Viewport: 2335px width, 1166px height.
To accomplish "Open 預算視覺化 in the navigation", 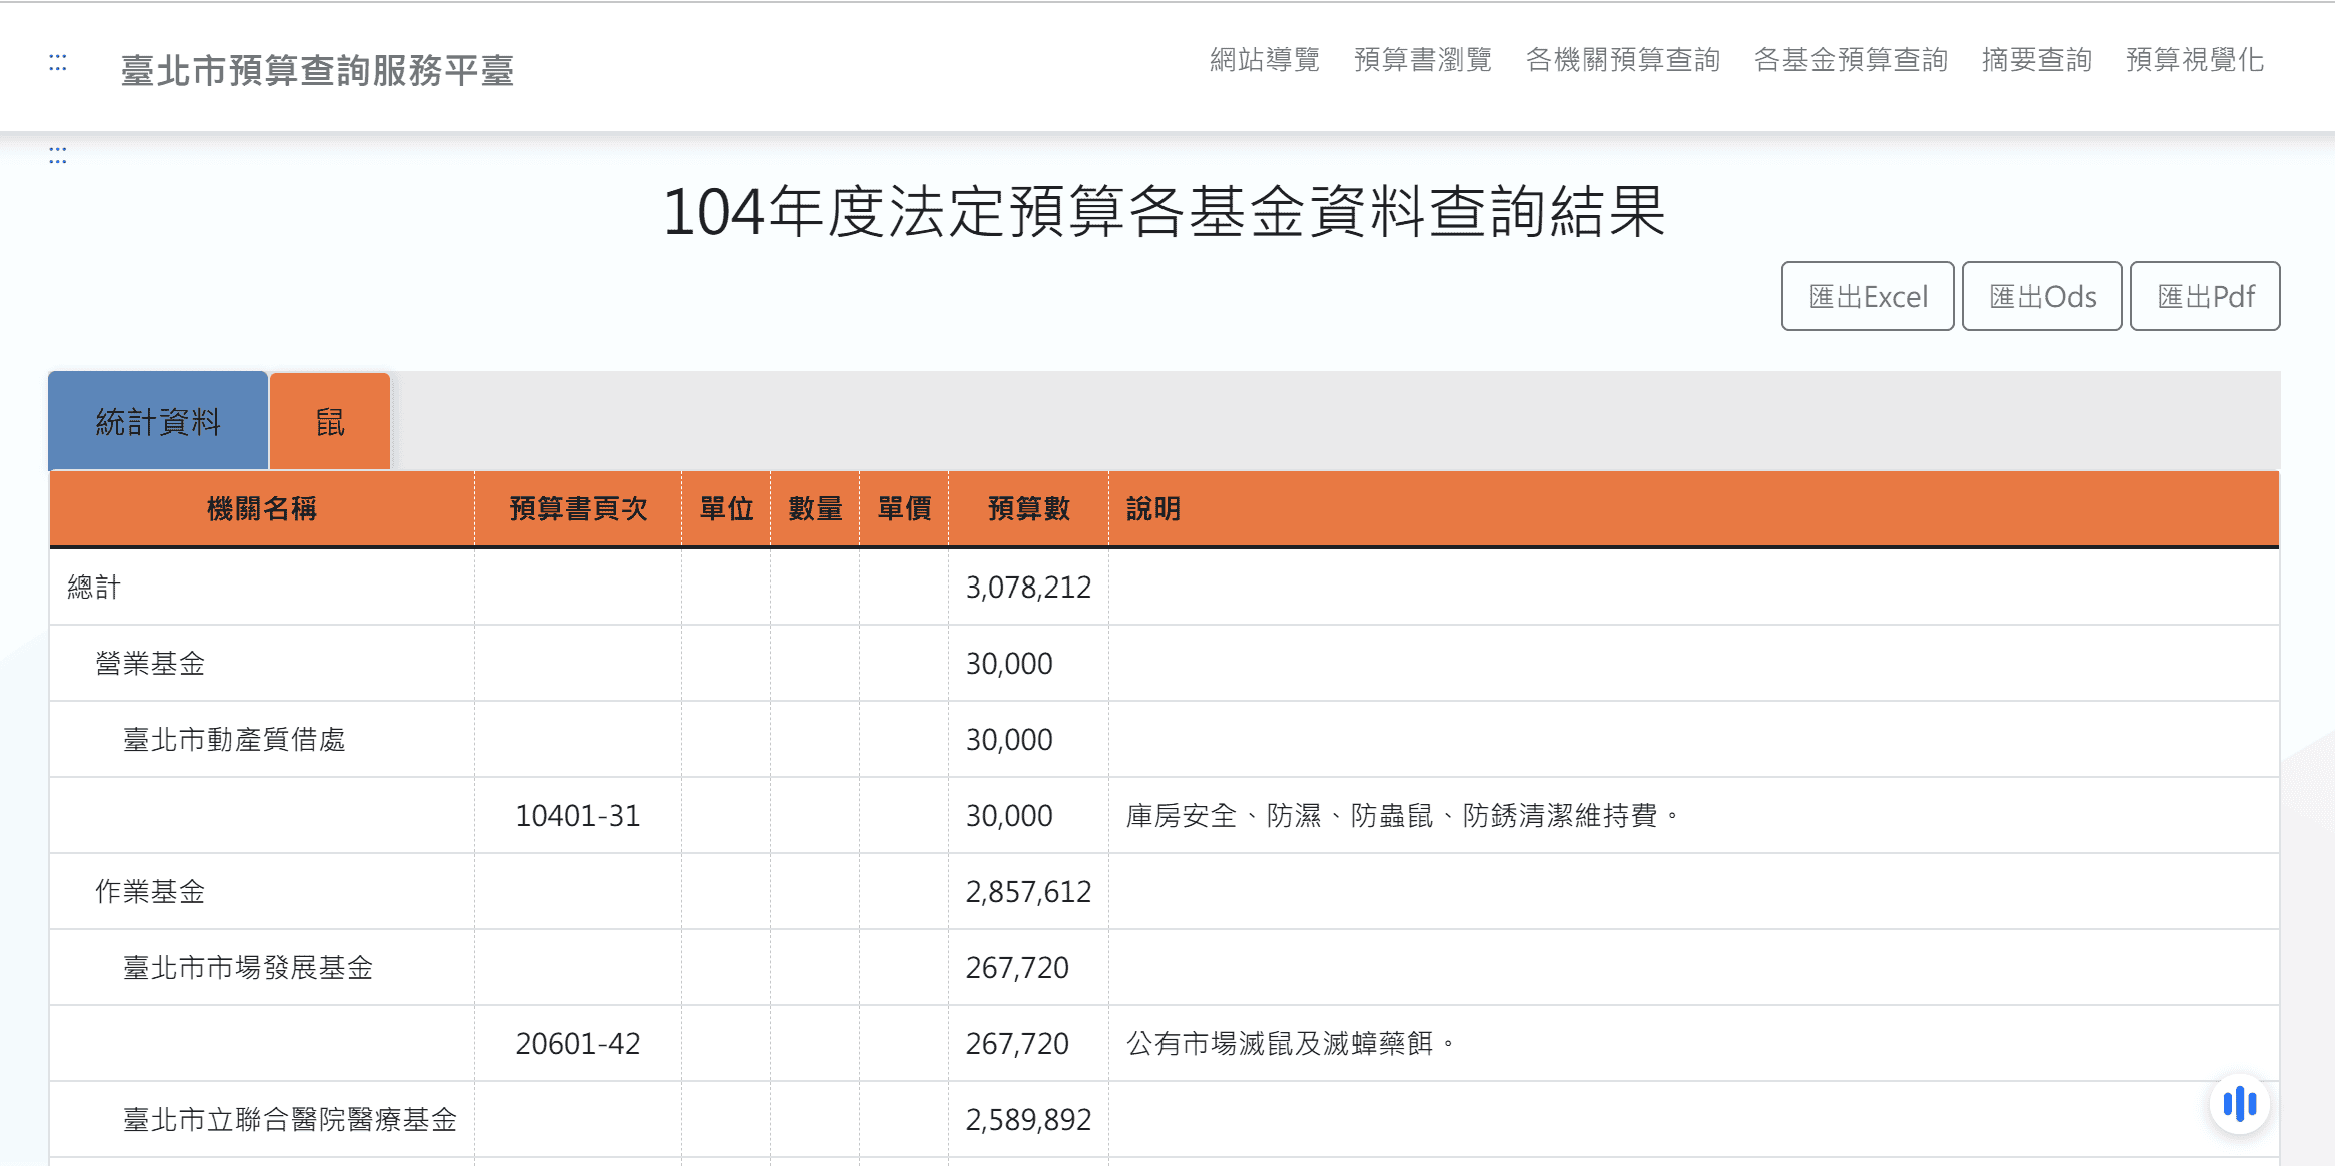I will click(x=2195, y=60).
